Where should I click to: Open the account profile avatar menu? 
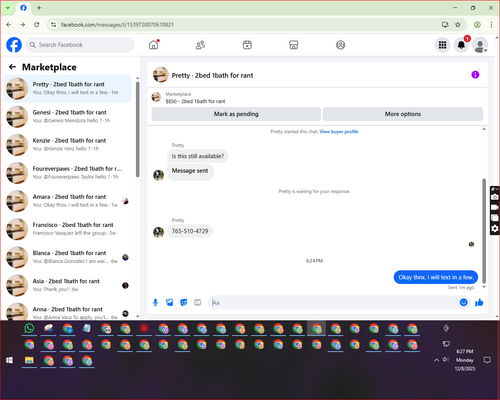(x=480, y=45)
